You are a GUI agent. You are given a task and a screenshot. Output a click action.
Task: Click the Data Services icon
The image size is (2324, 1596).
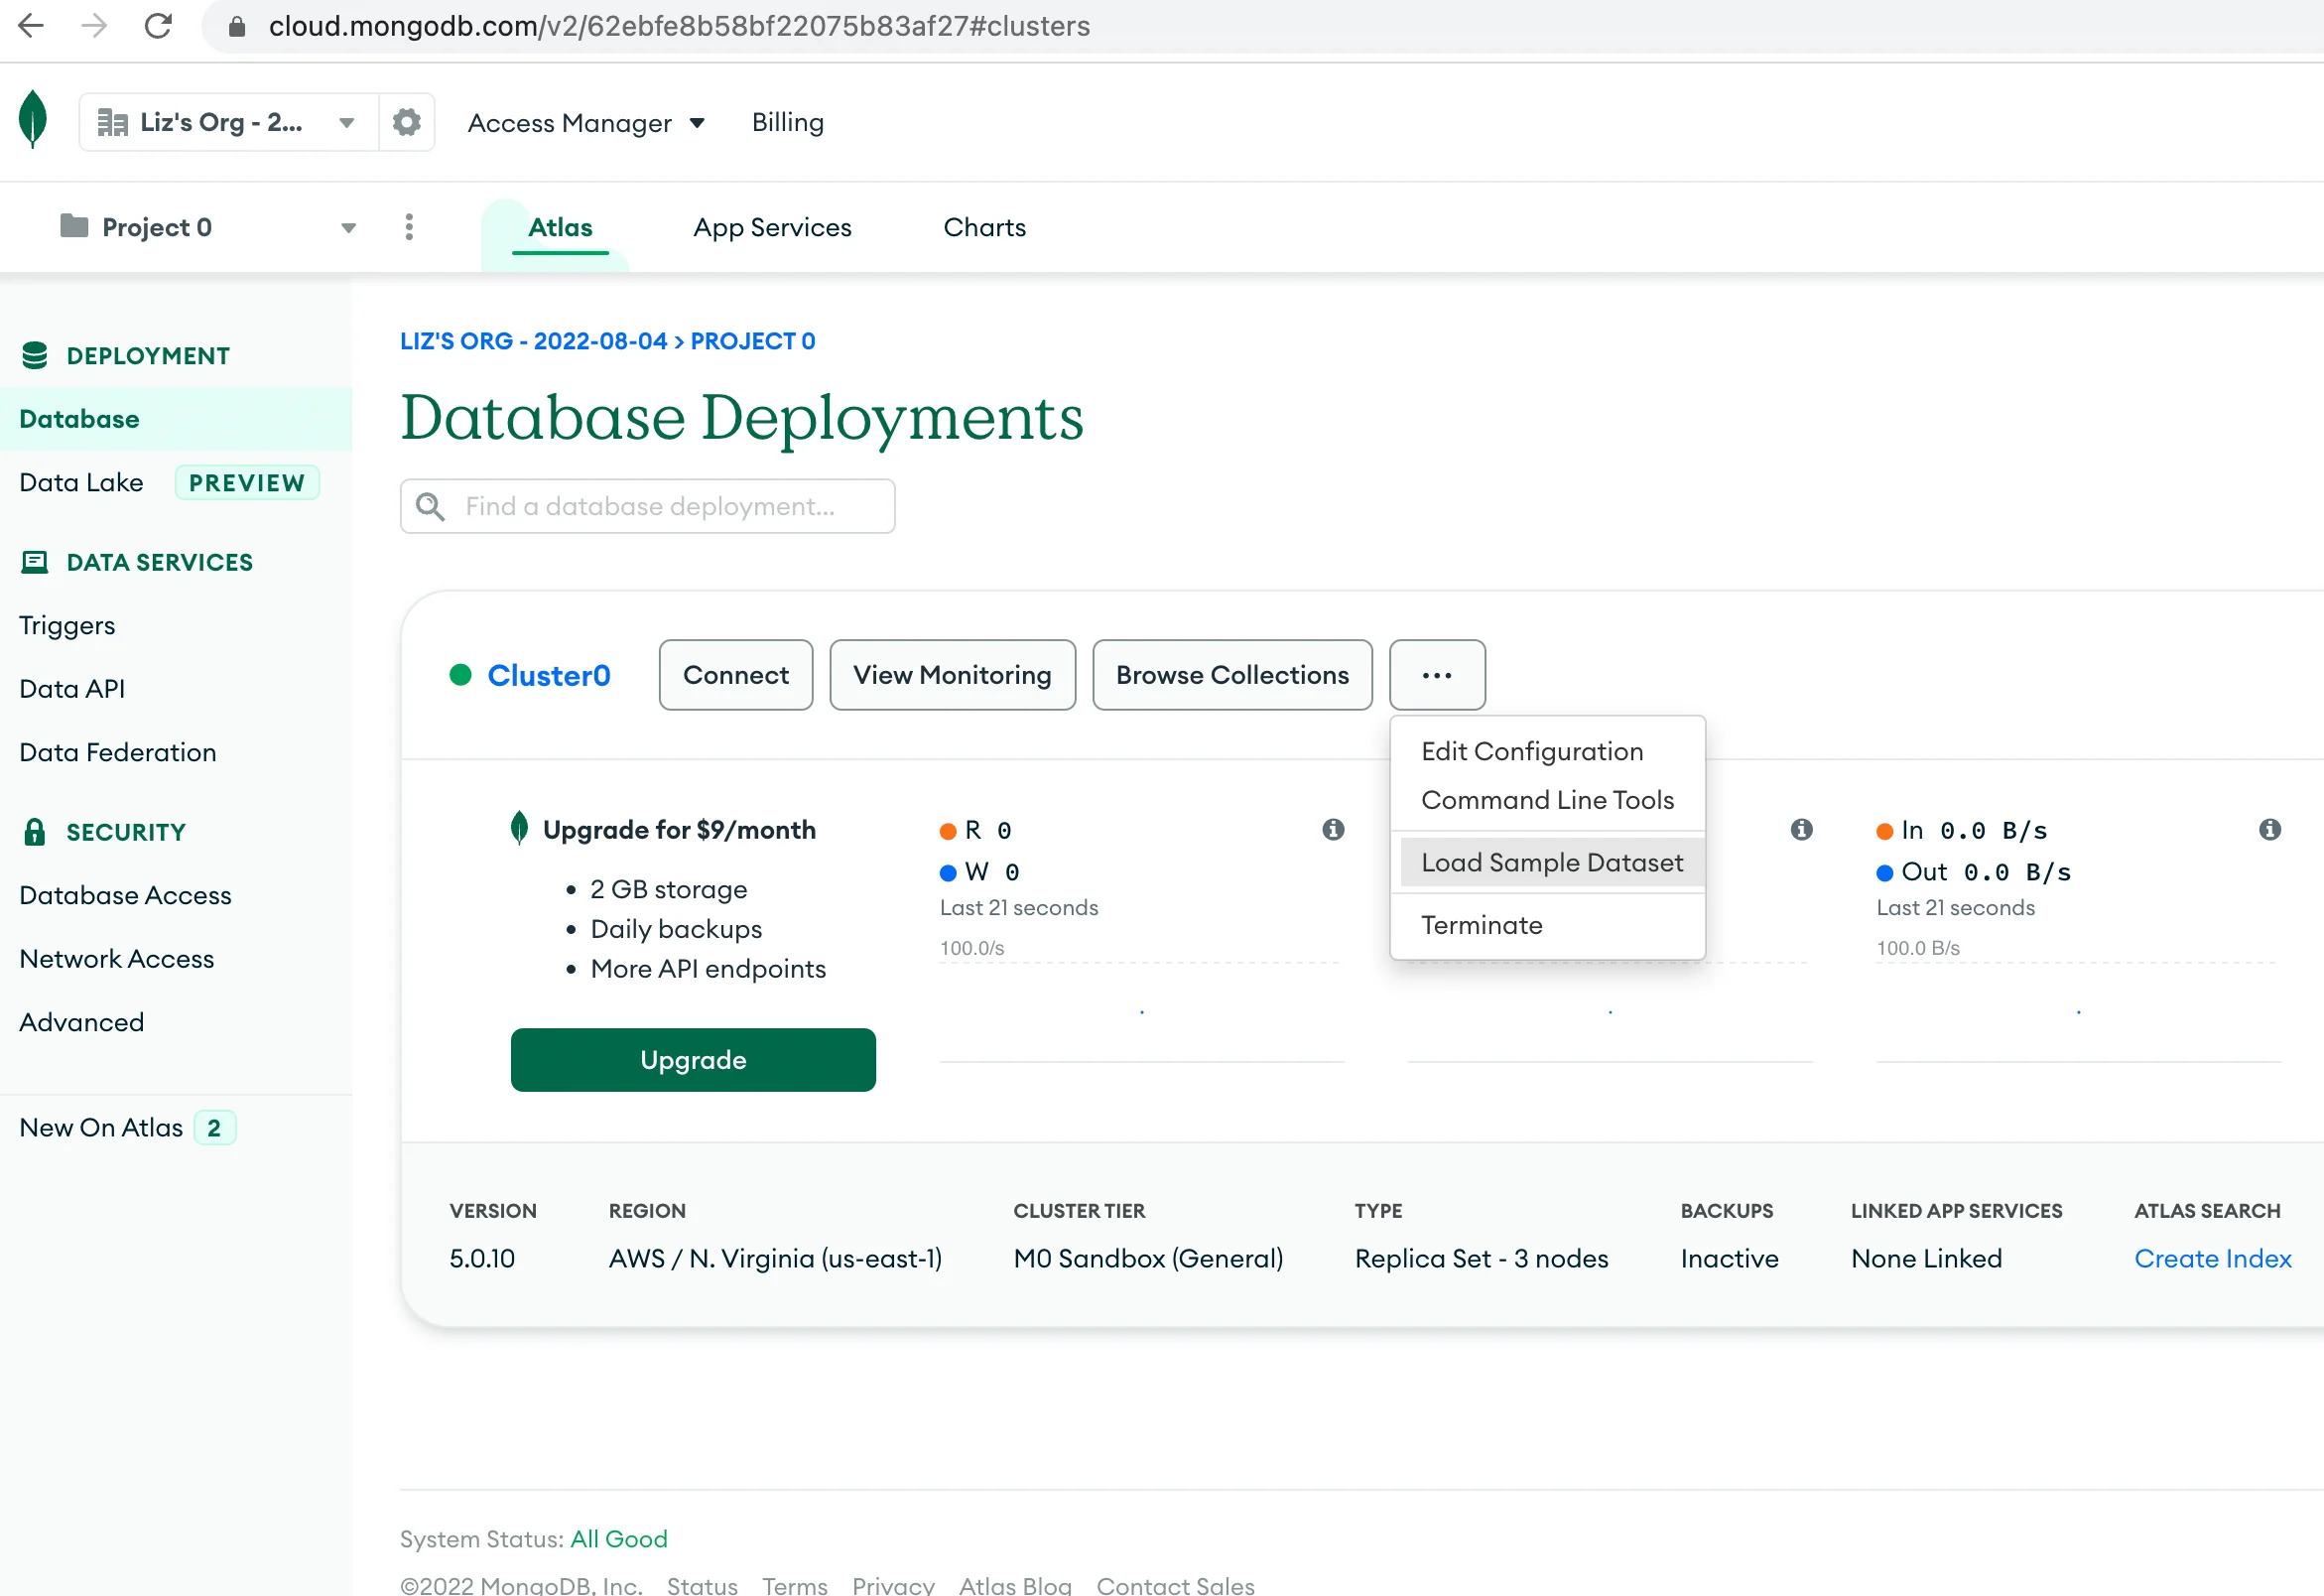tap(34, 562)
